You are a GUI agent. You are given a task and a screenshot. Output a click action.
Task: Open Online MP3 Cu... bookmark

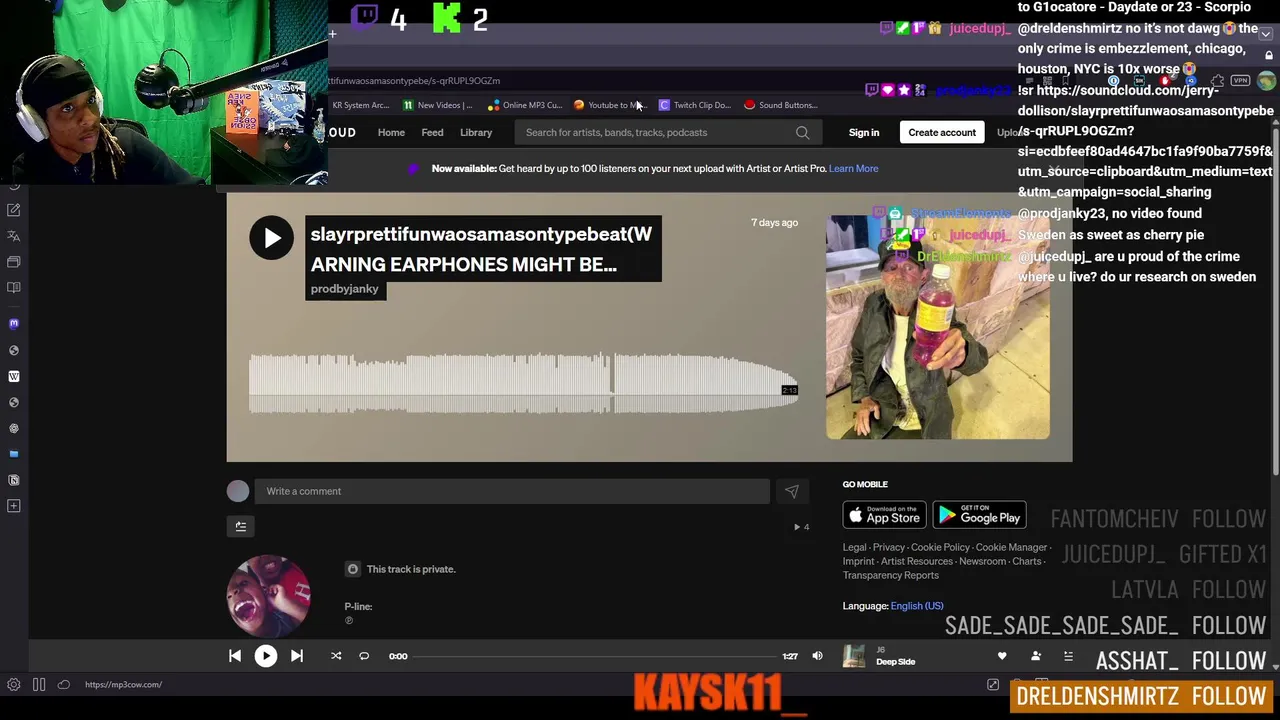click(x=525, y=105)
